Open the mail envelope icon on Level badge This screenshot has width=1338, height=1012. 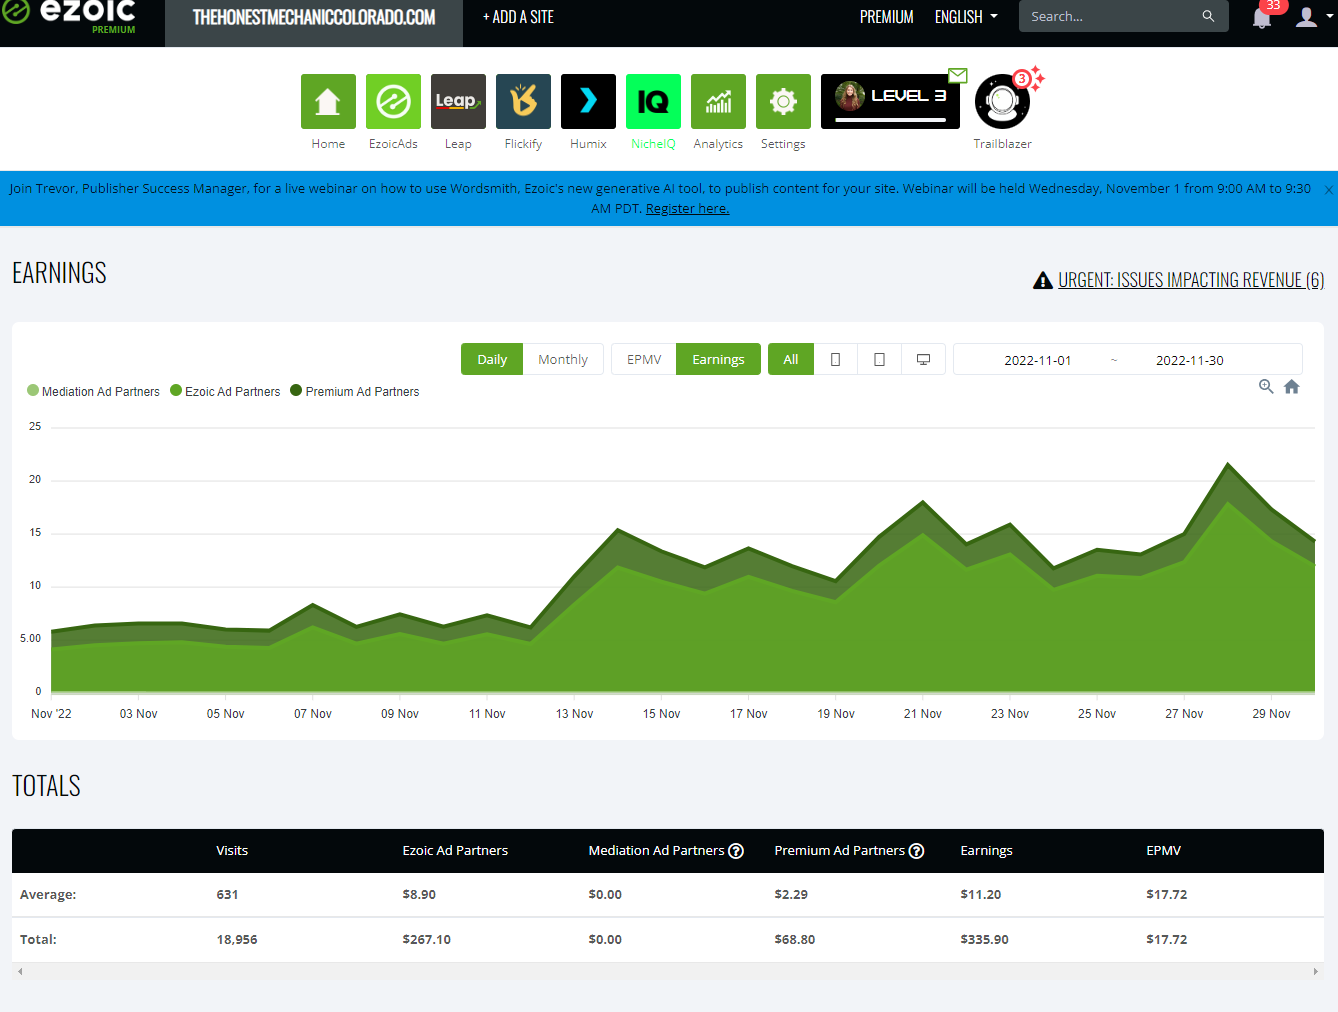pos(958,75)
